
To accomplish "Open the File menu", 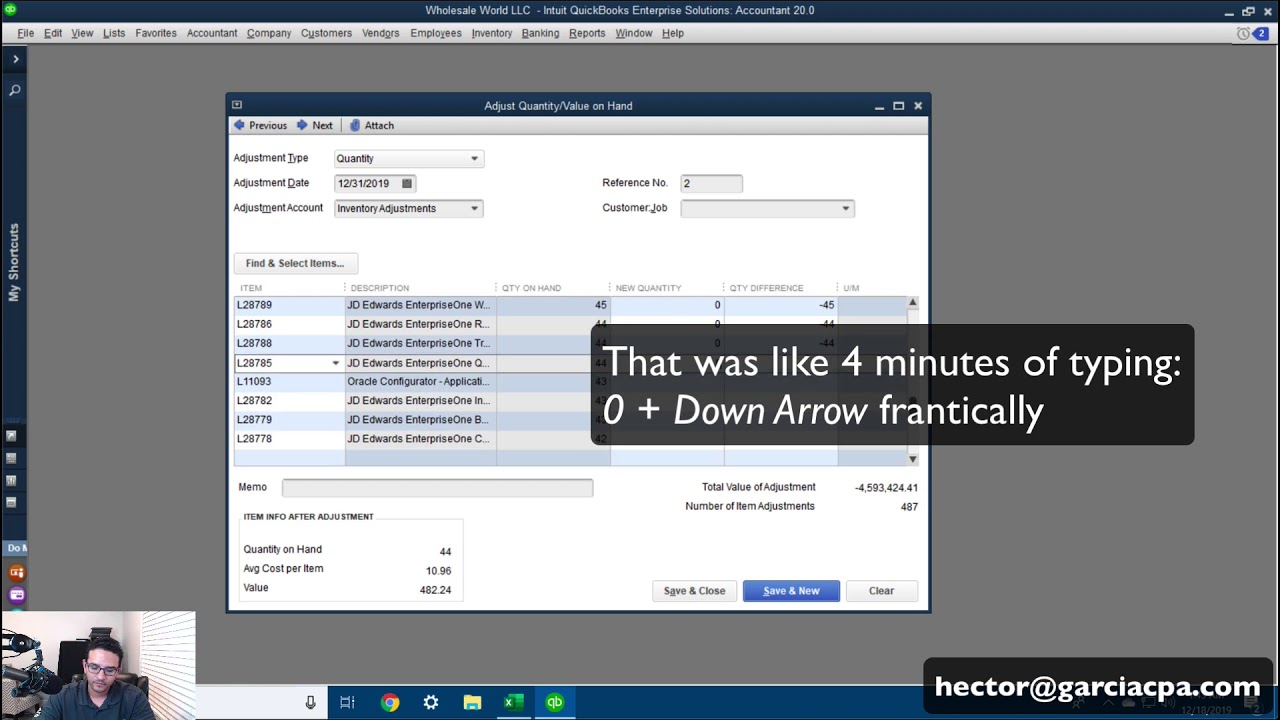I will [x=26, y=33].
